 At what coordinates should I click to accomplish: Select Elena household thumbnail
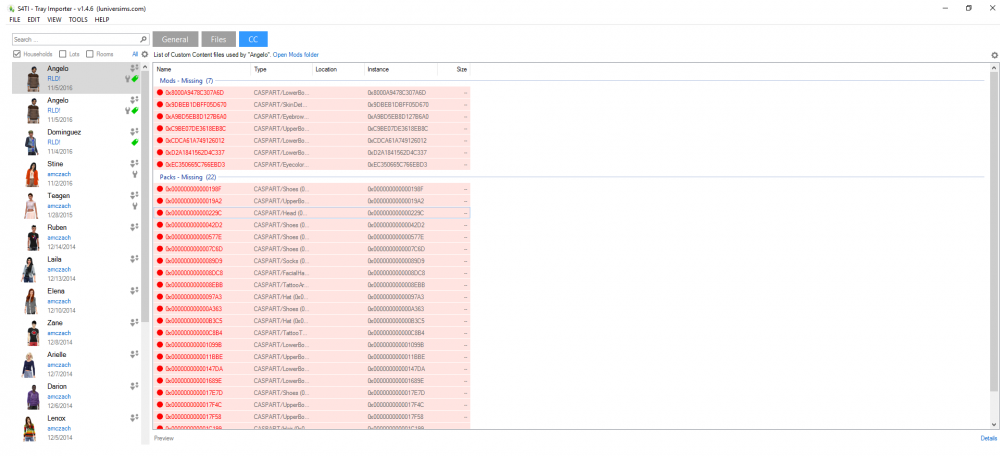point(30,300)
